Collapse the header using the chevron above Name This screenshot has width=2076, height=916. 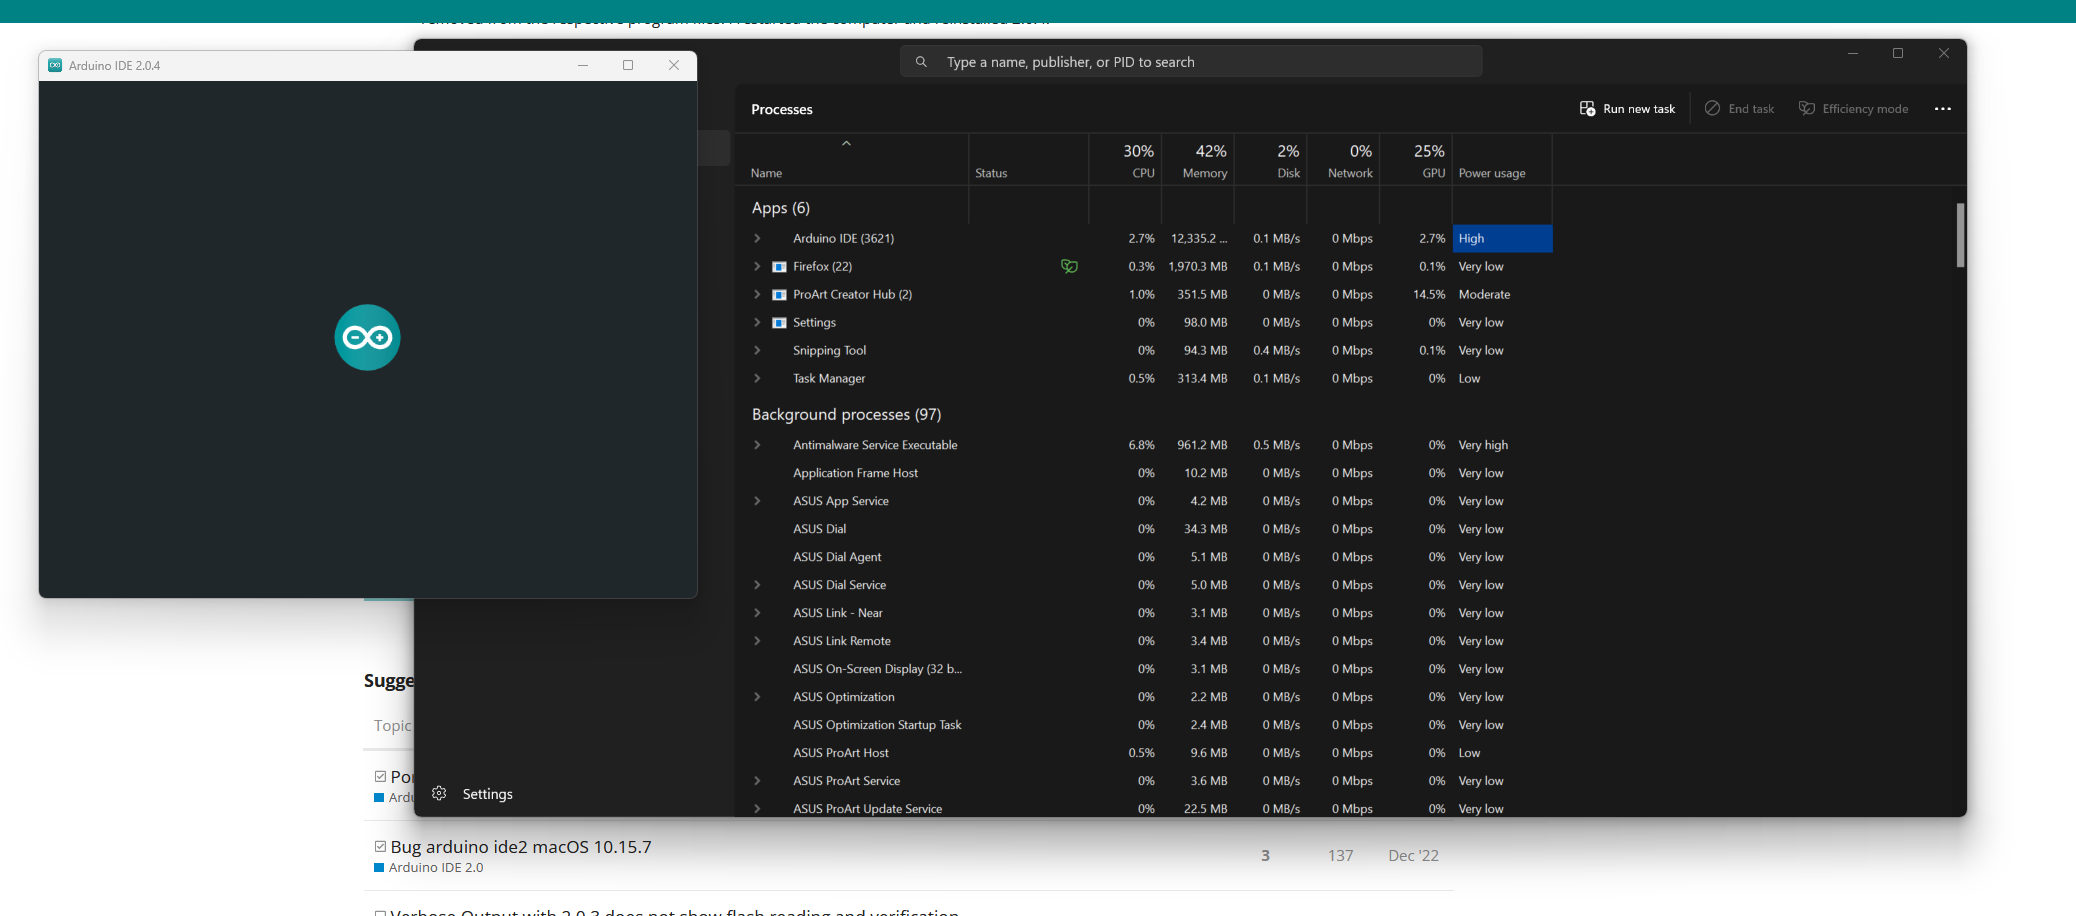(846, 144)
